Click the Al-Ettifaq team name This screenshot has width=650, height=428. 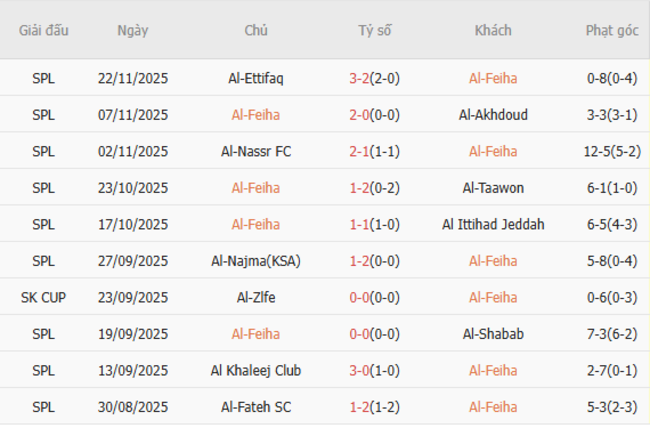[x=256, y=78]
